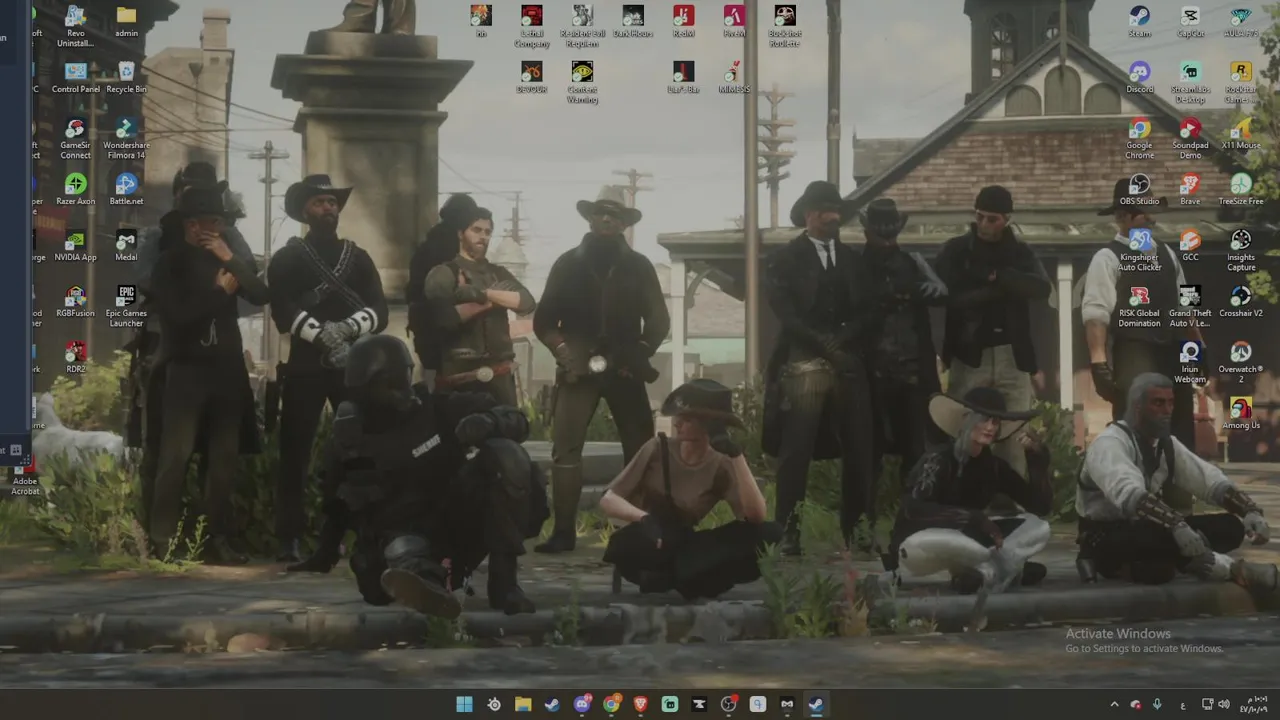This screenshot has width=1280, height=720.
Task: Show hidden system tray icons
Action: [x=1114, y=704]
